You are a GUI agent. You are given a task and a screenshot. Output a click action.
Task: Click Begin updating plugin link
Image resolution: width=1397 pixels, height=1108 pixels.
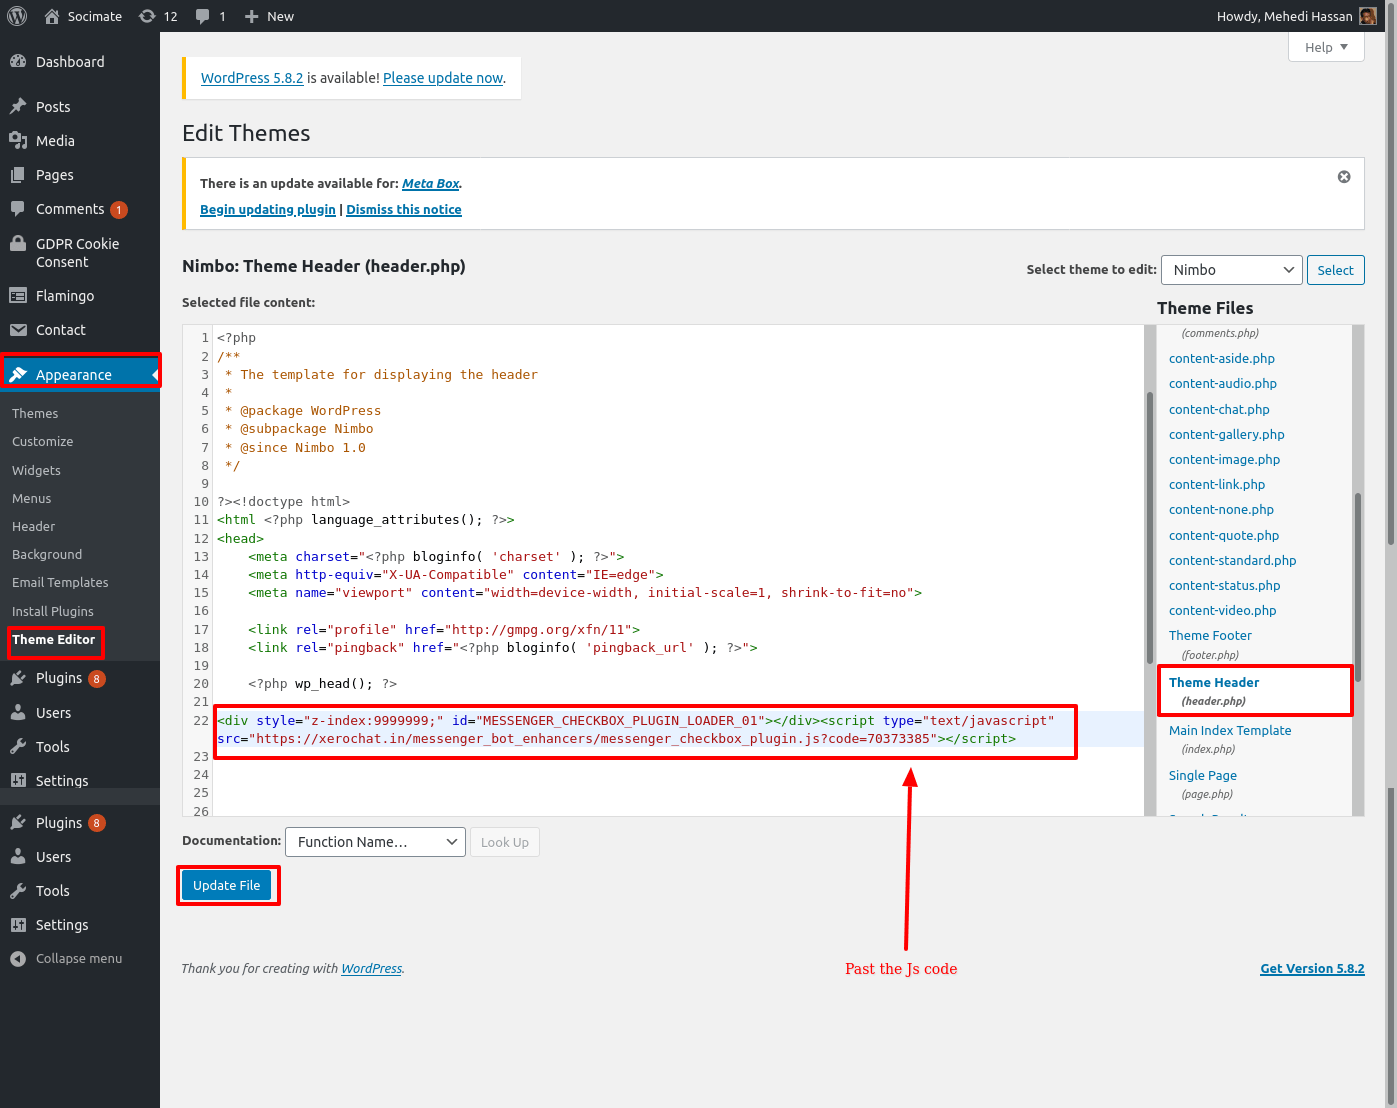[x=268, y=209]
